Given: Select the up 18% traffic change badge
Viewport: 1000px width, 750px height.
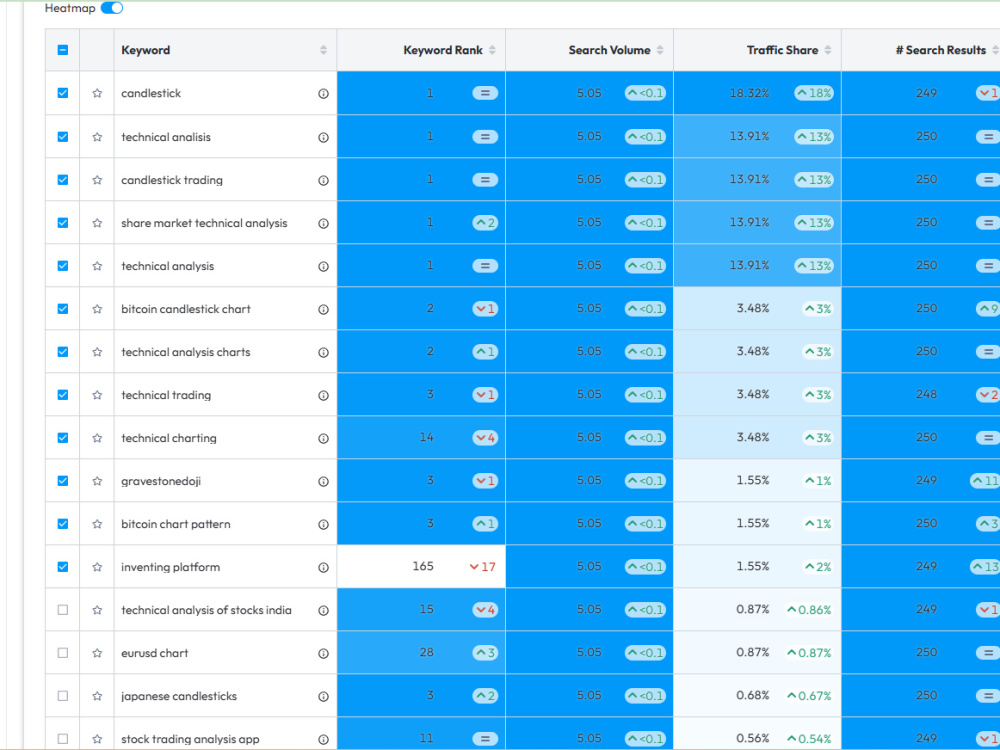Looking at the screenshot, I should (x=813, y=93).
